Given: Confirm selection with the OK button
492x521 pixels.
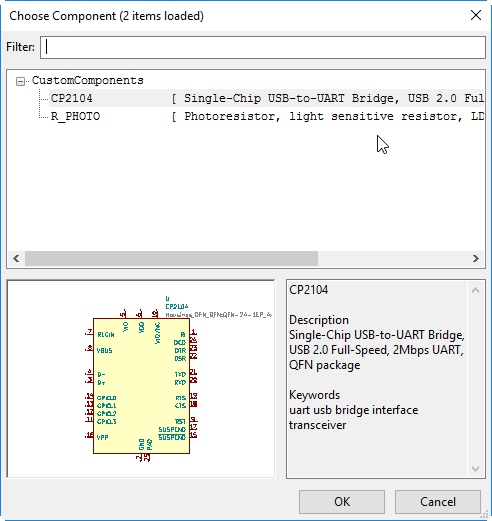Looking at the screenshot, I should (342, 502).
